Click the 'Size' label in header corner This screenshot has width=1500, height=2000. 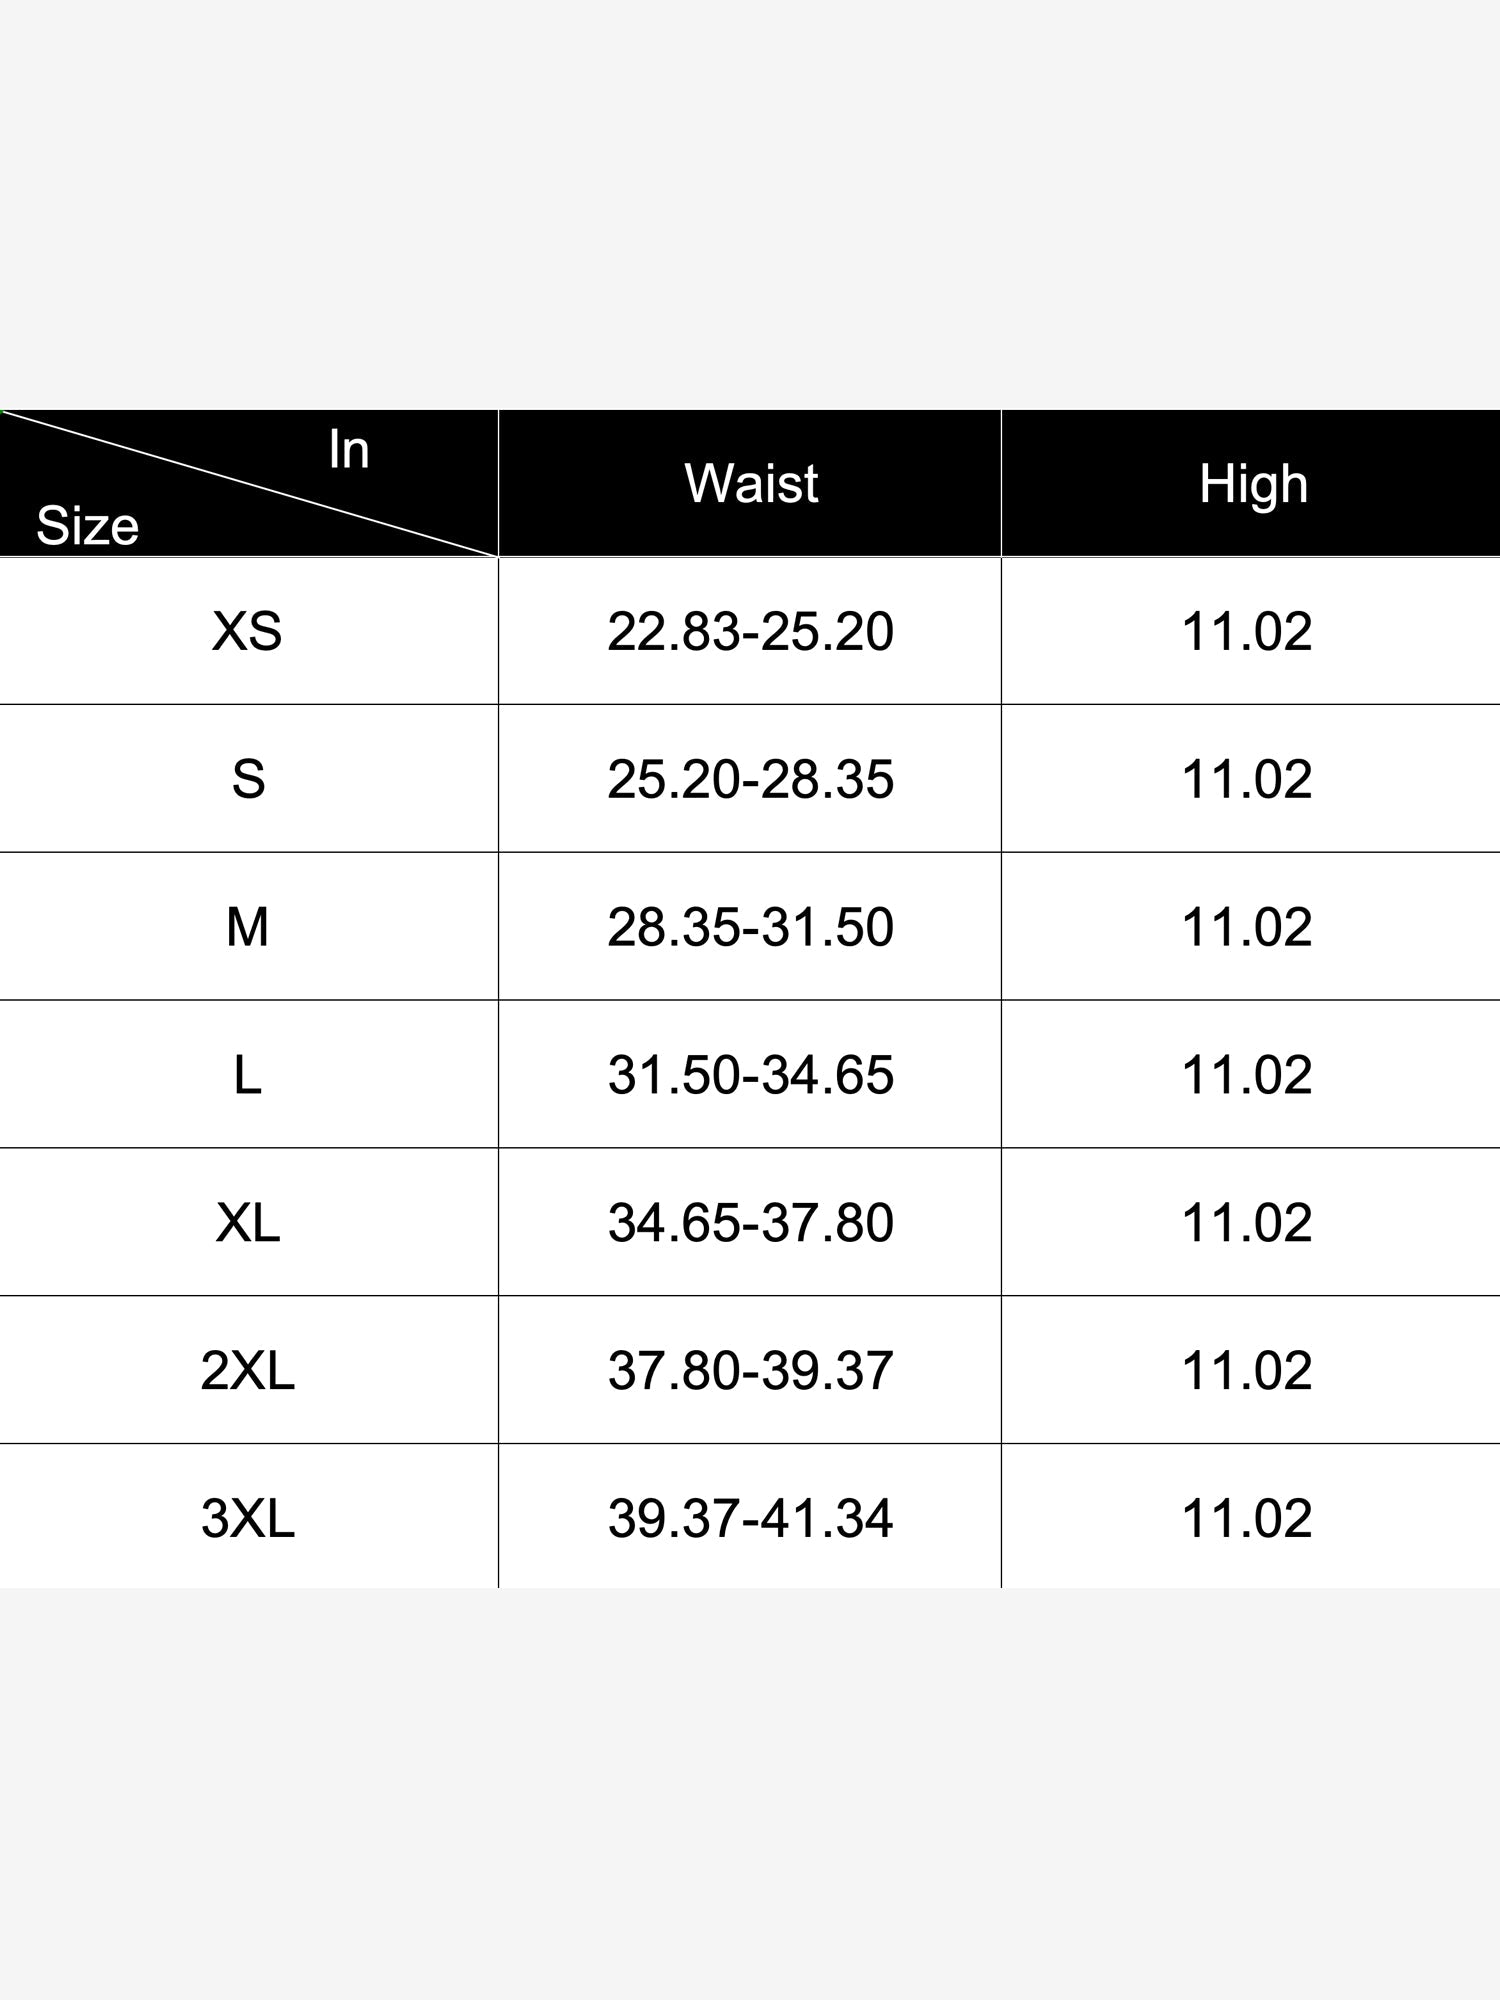87,525
